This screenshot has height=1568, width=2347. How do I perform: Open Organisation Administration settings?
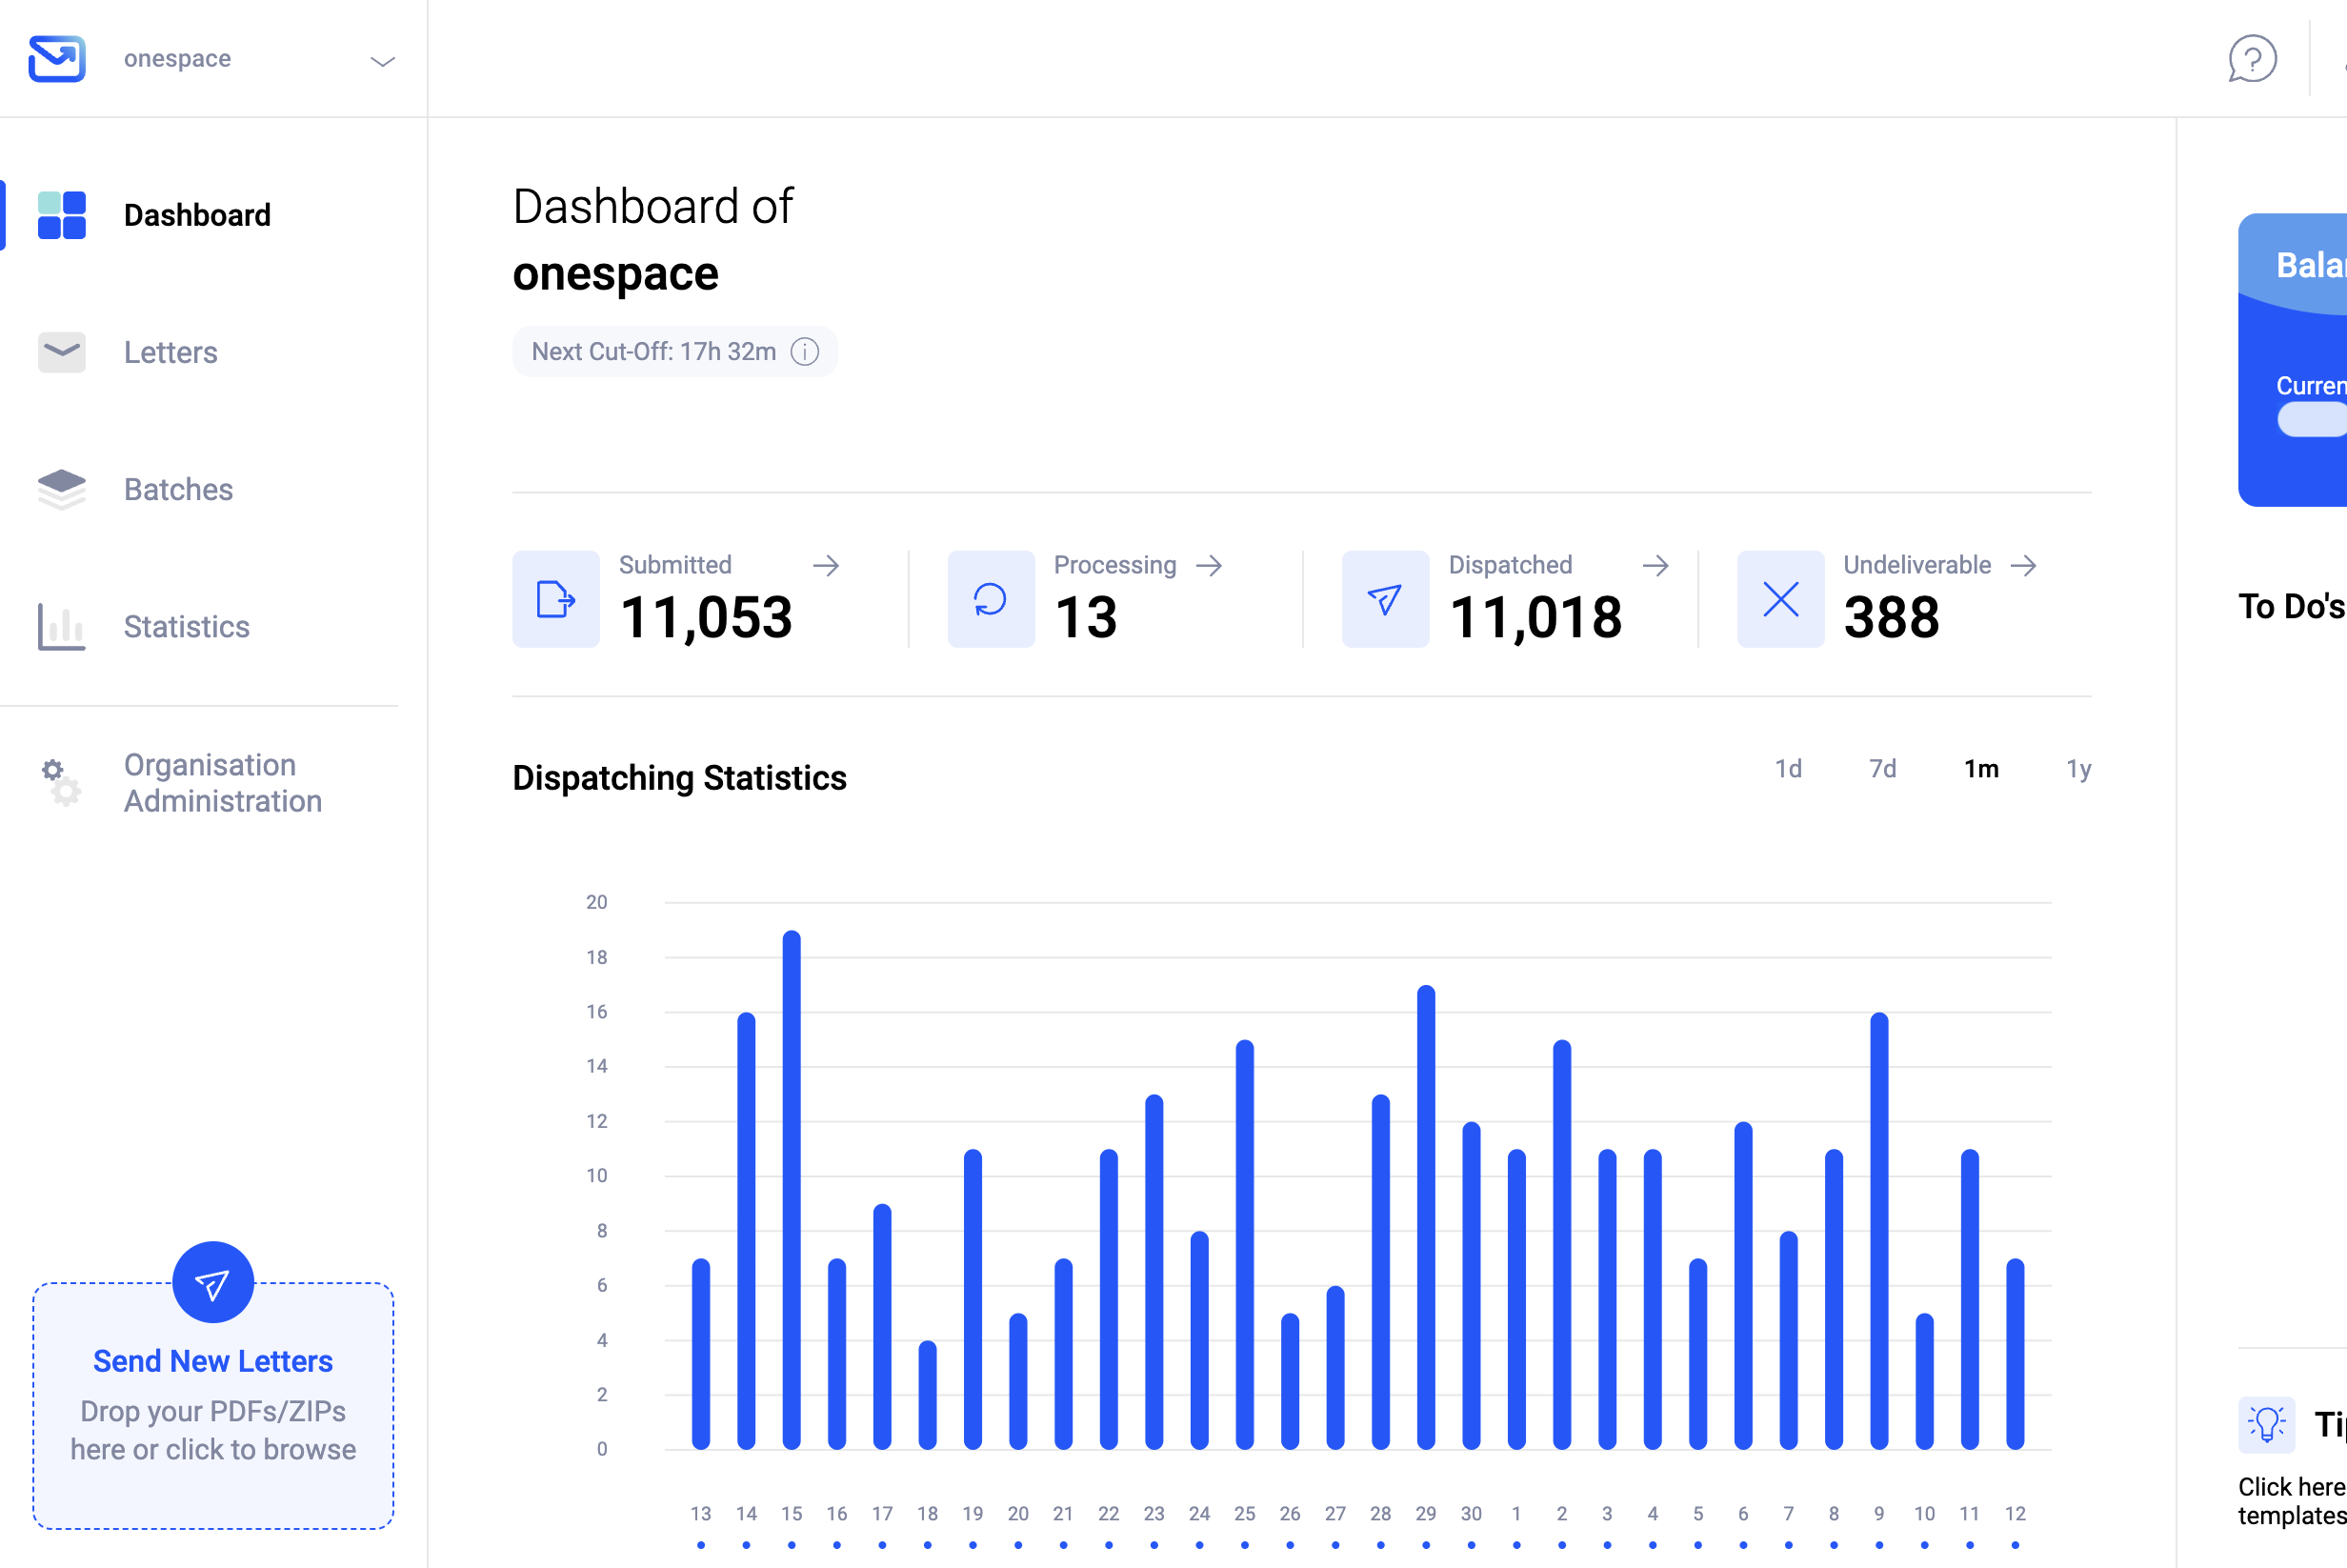coord(222,783)
